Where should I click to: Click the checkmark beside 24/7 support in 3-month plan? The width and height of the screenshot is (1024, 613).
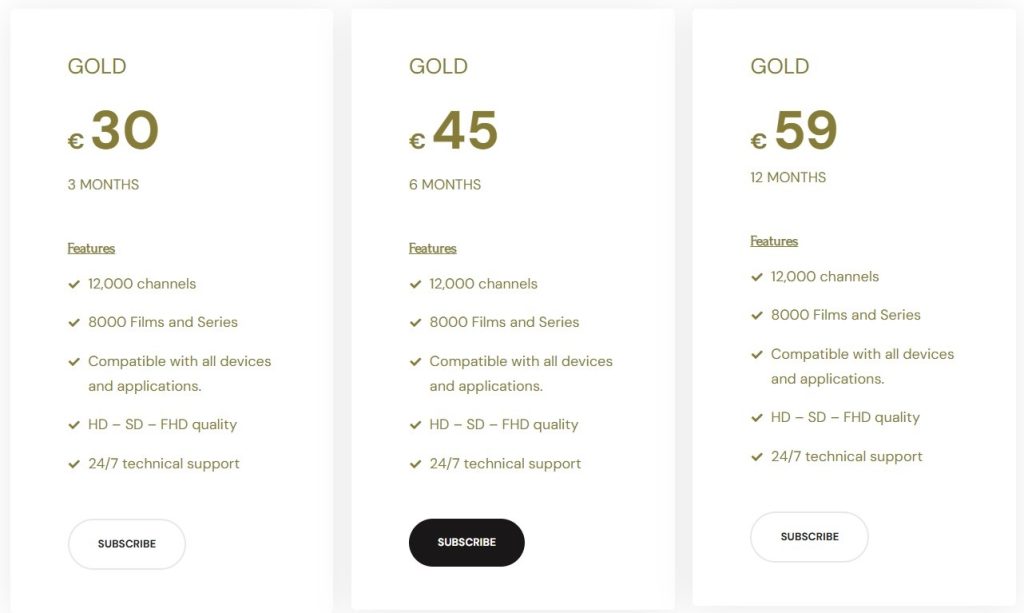(x=74, y=464)
